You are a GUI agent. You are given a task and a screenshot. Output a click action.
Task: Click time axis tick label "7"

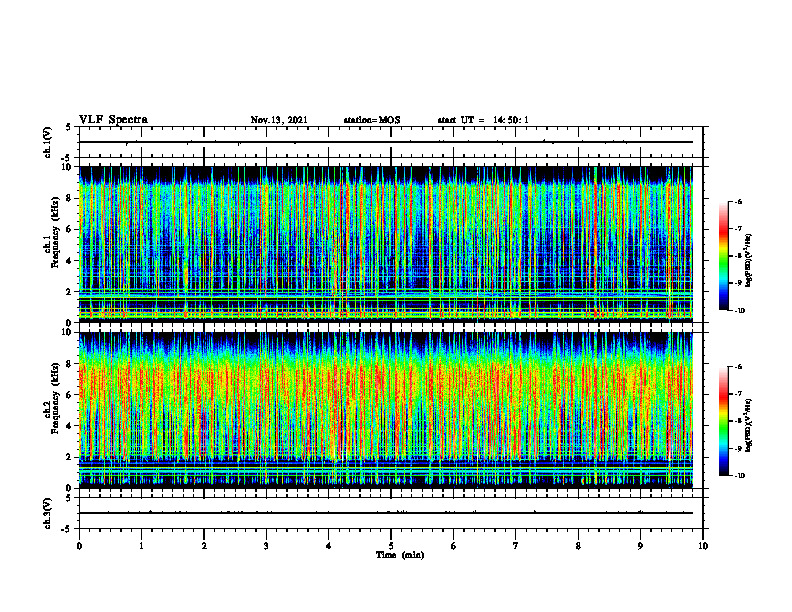pos(516,546)
